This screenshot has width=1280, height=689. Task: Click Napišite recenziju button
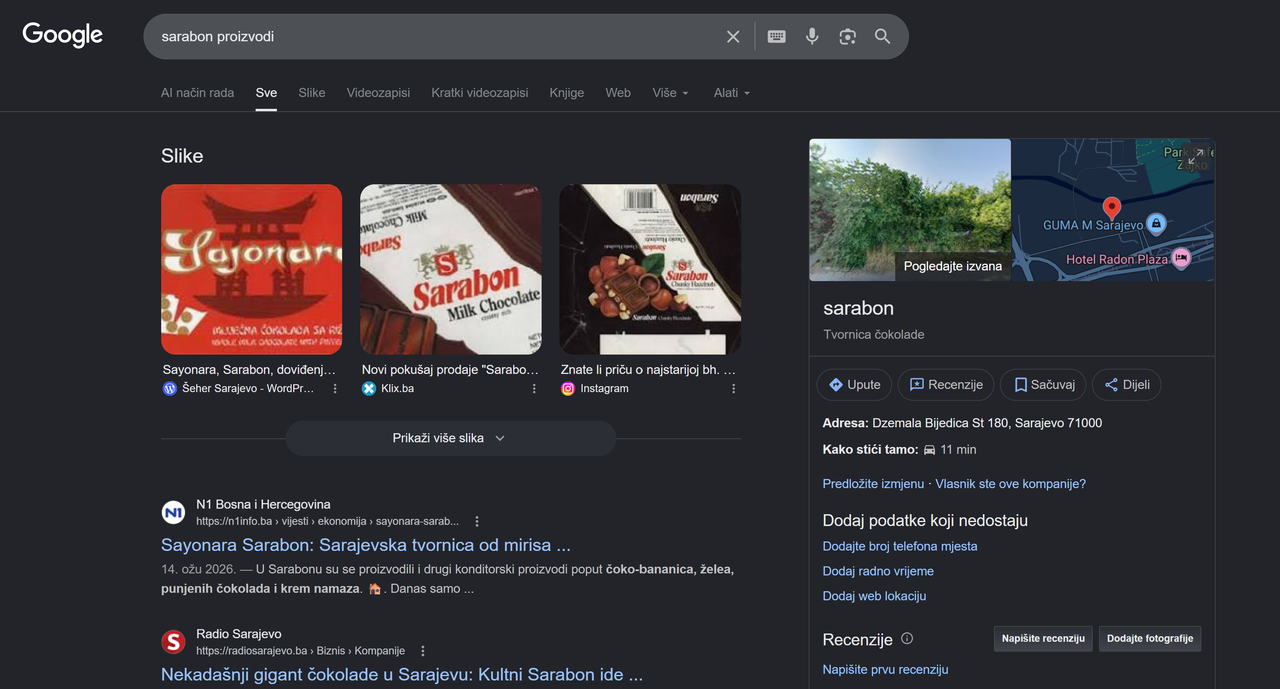1043,639
